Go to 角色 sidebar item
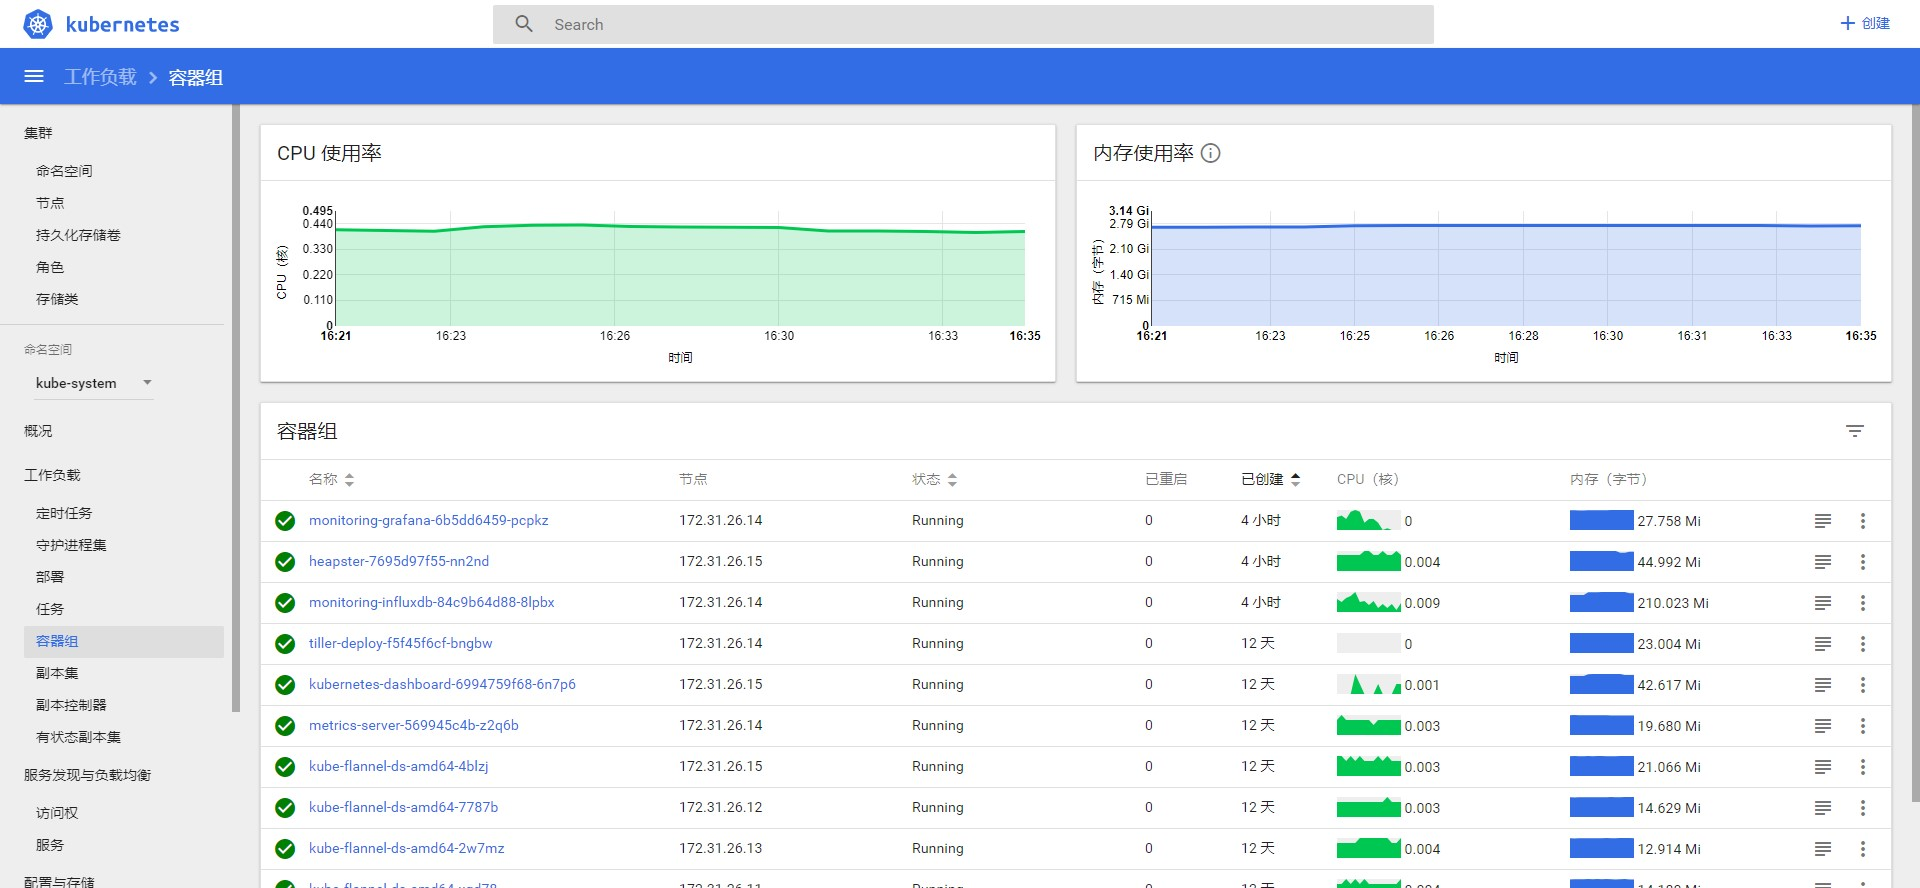Image resolution: width=1920 pixels, height=888 pixels. (x=50, y=267)
